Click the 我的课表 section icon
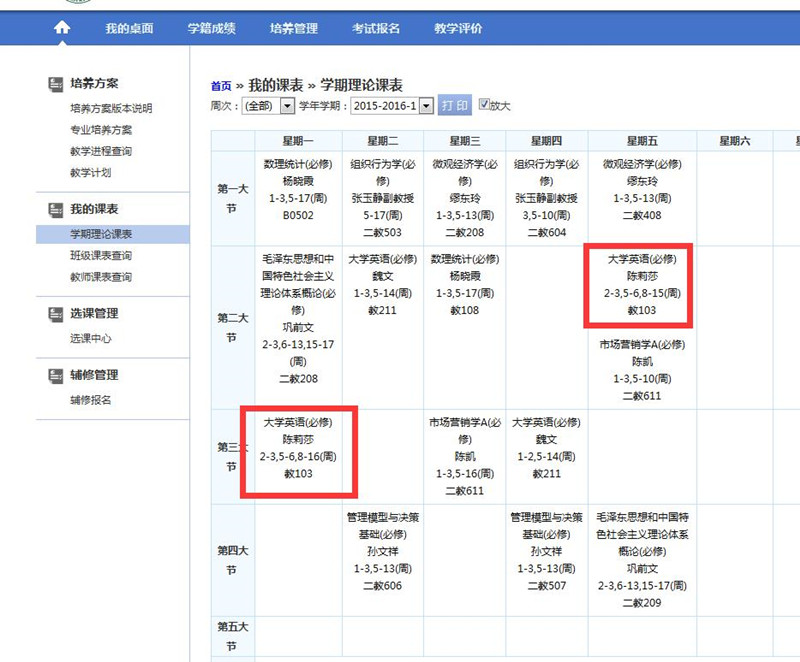 (56, 210)
